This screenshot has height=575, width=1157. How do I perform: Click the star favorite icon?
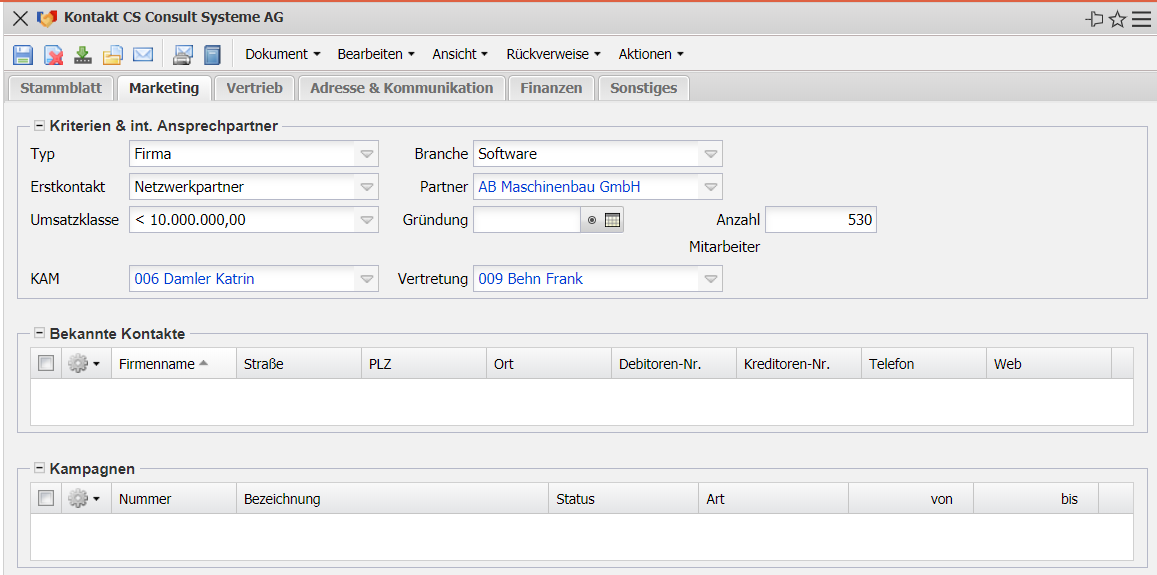click(1118, 19)
